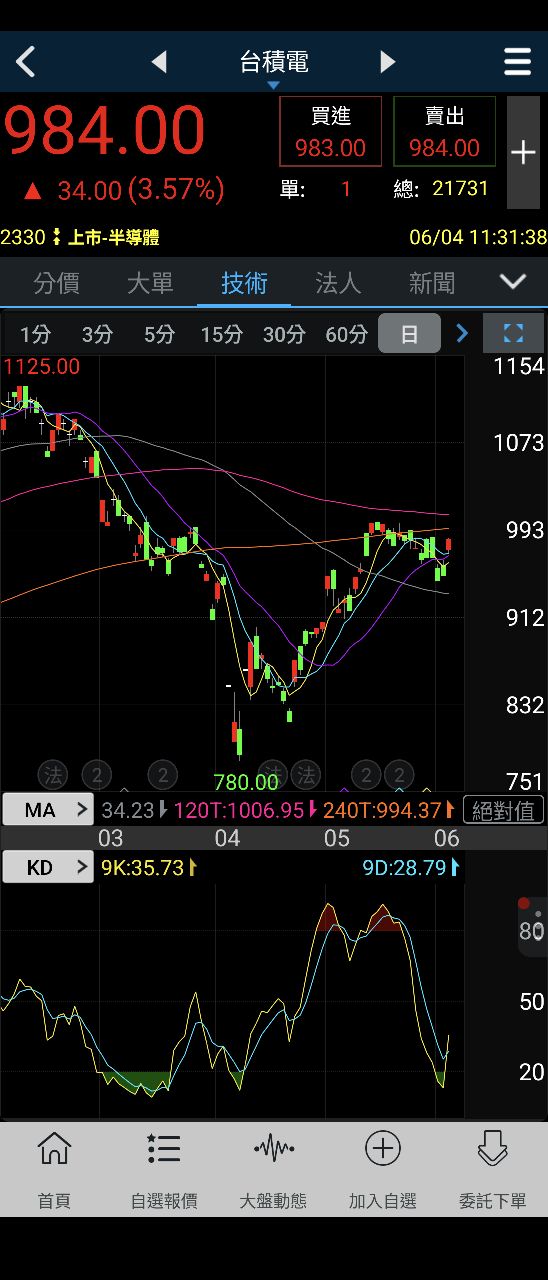
Task: Expand the KD indicator selector
Action: [48, 867]
